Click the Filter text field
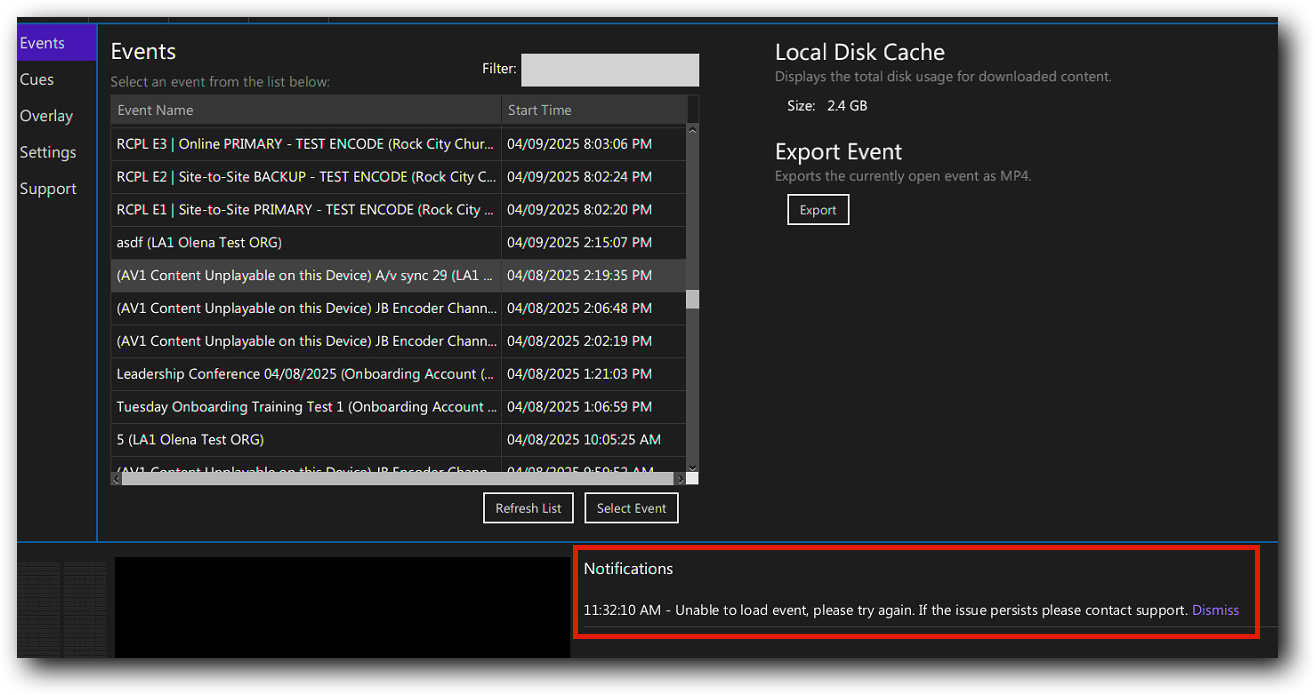1315x695 pixels. coord(609,70)
